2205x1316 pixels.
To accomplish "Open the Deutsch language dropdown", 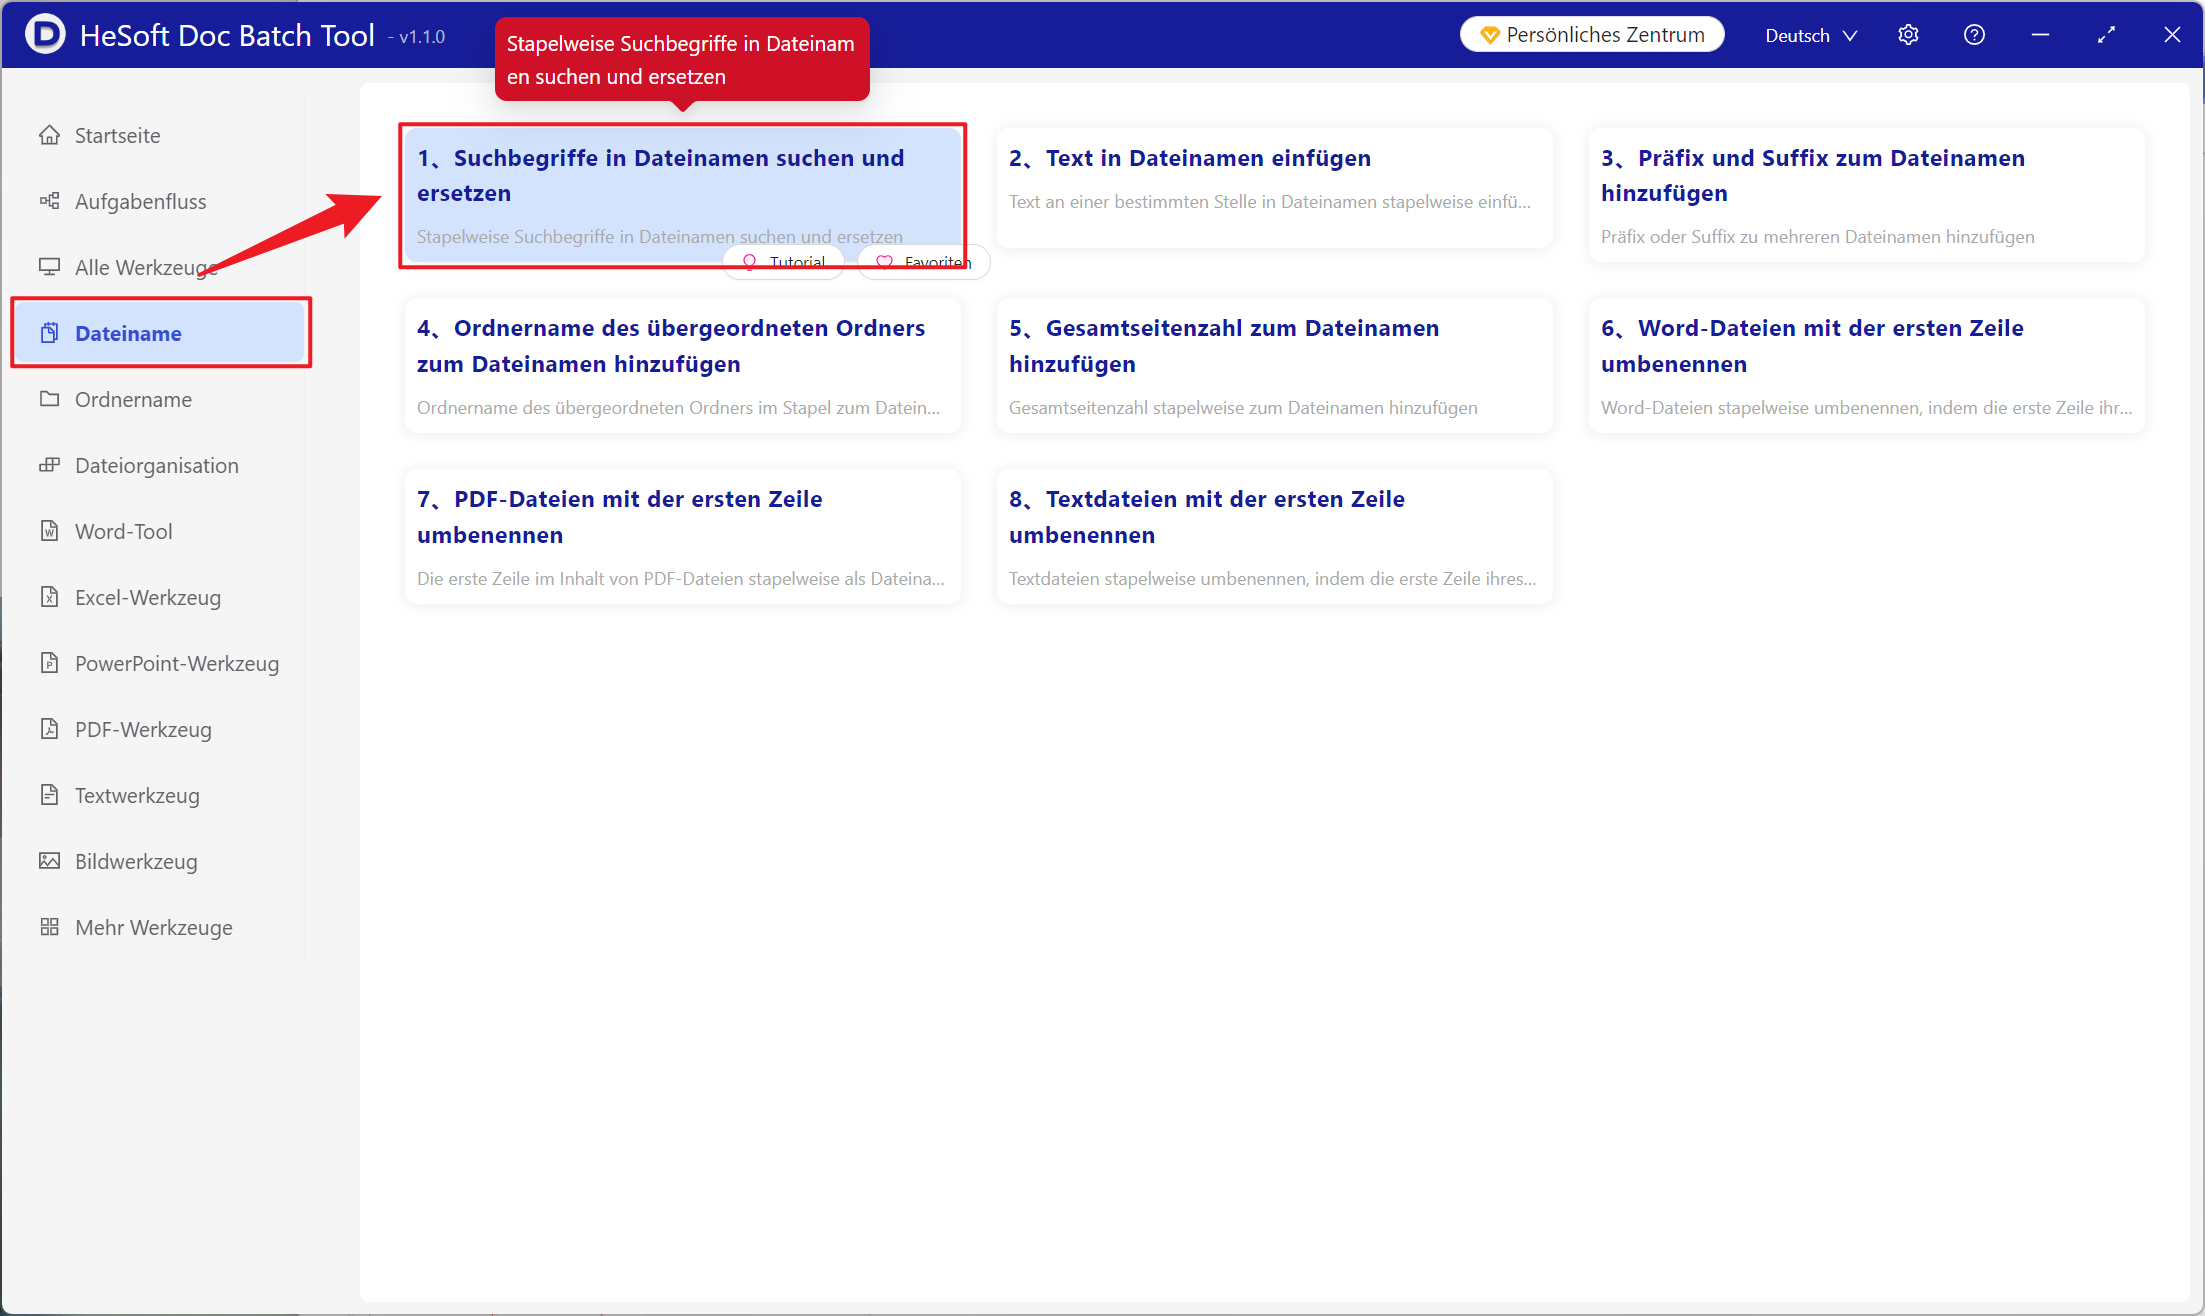I will (x=1811, y=35).
